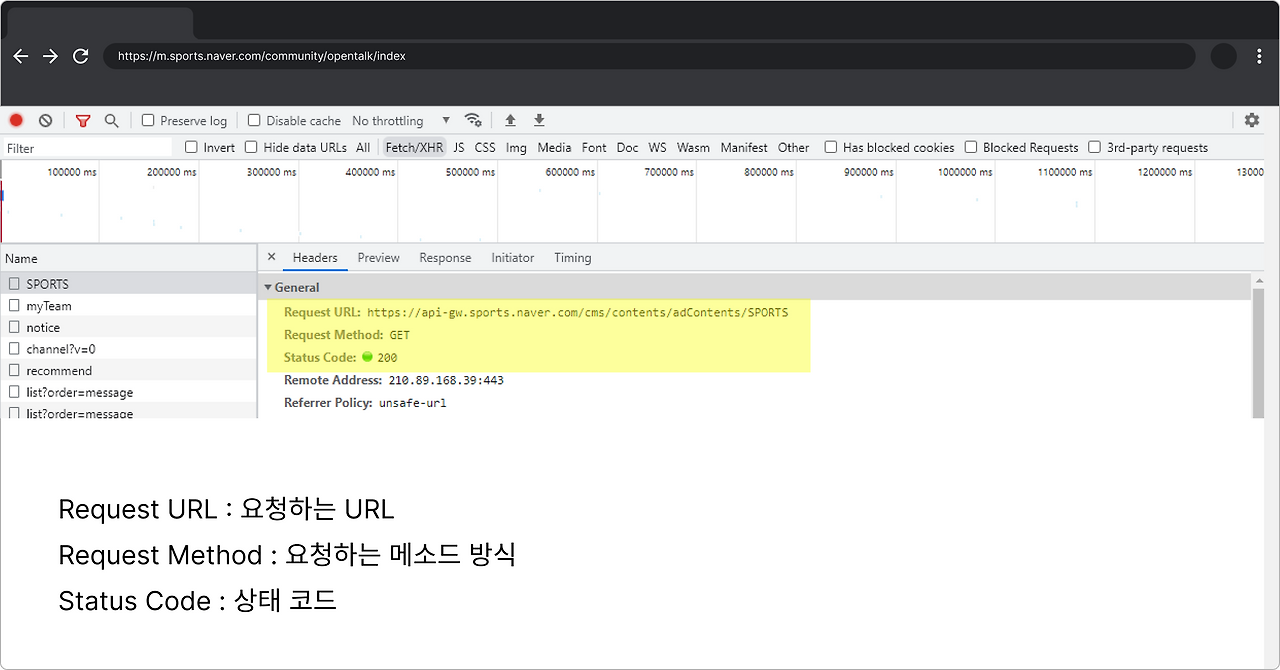Click the details pane vertical scrollbar
Viewport: 1280px width, 670px height.
[x=1257, y=353]
